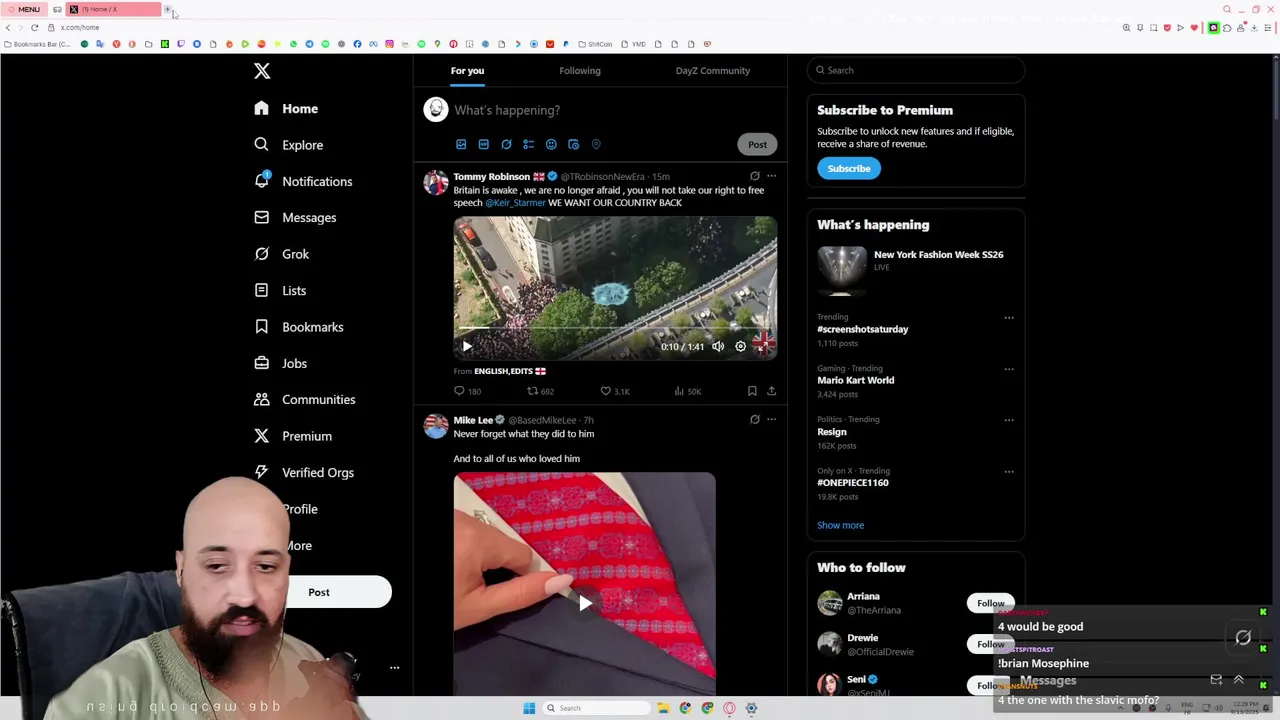Open options for #screenshotsaturday trend
This screenshot has height=720, width=1280.
click(x=1009, y=318)
